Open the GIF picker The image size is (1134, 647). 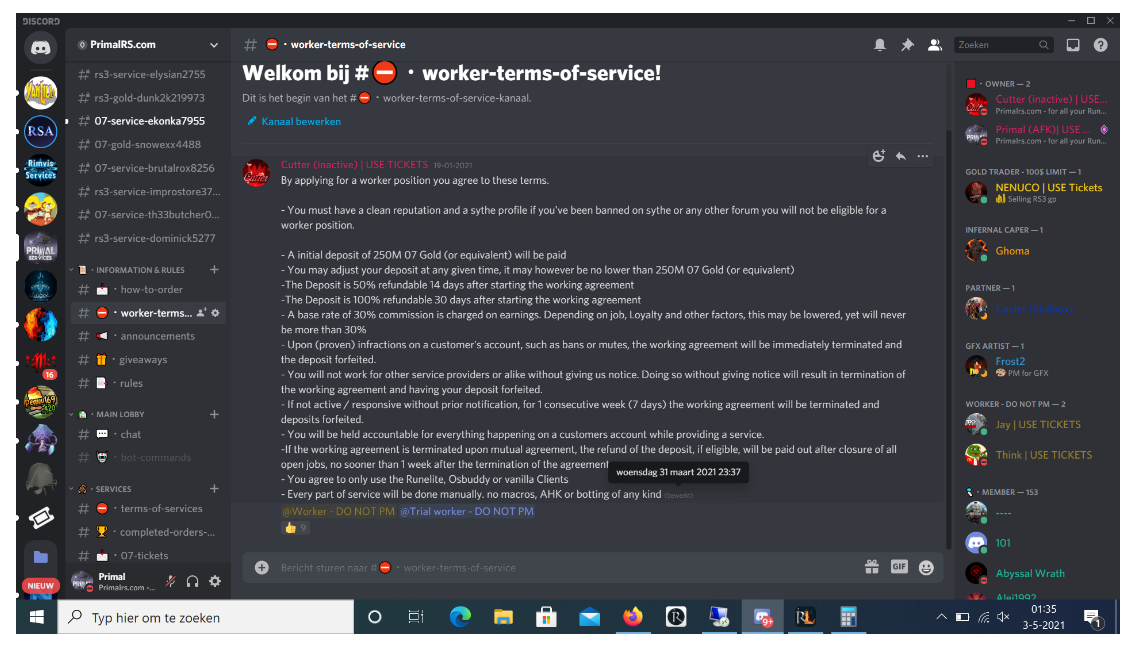899,567
